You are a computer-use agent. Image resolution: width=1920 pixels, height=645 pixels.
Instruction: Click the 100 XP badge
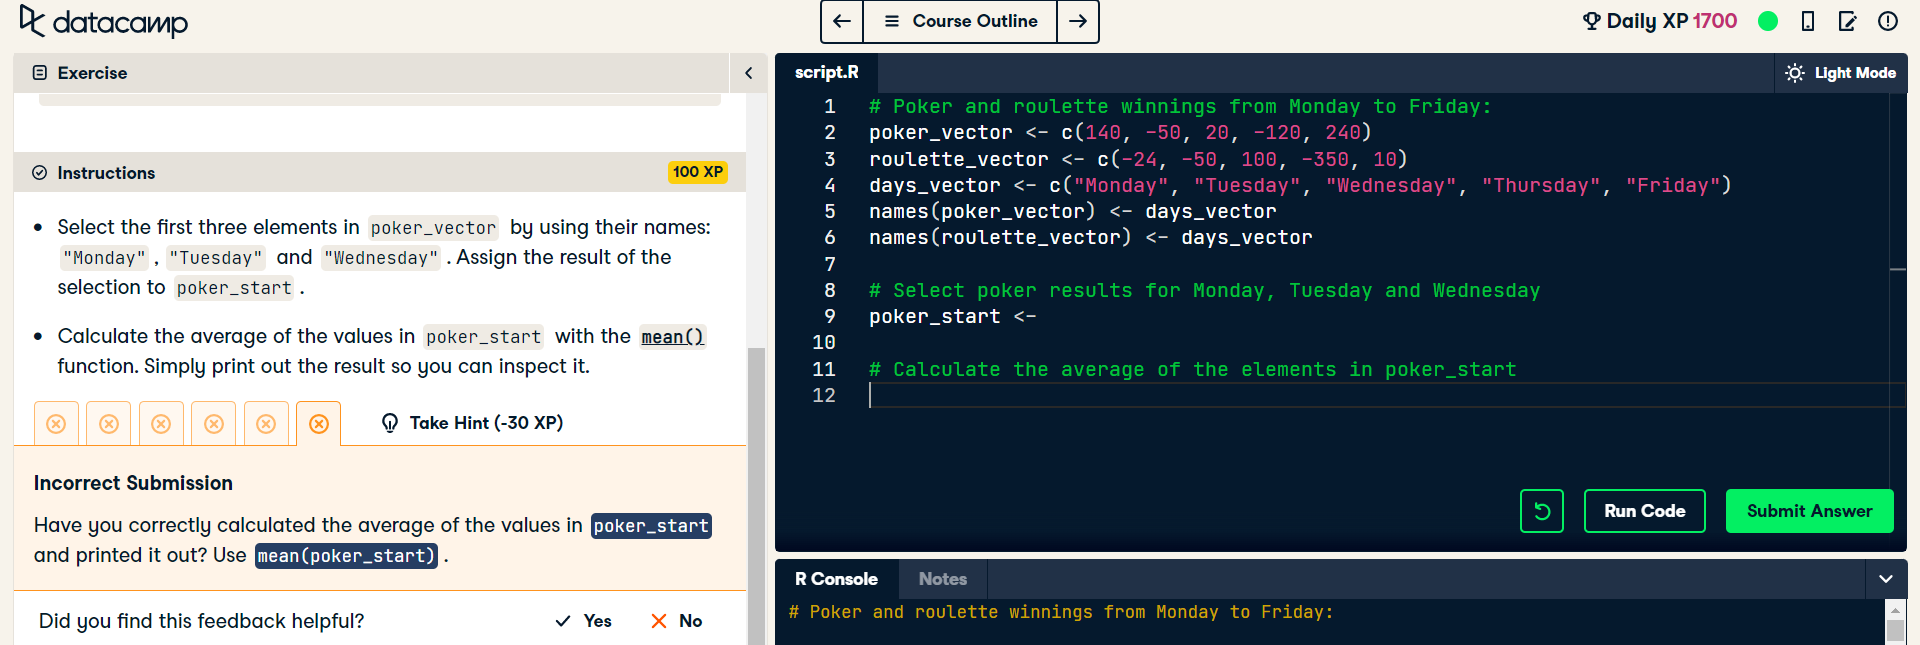tap(698, 172)
